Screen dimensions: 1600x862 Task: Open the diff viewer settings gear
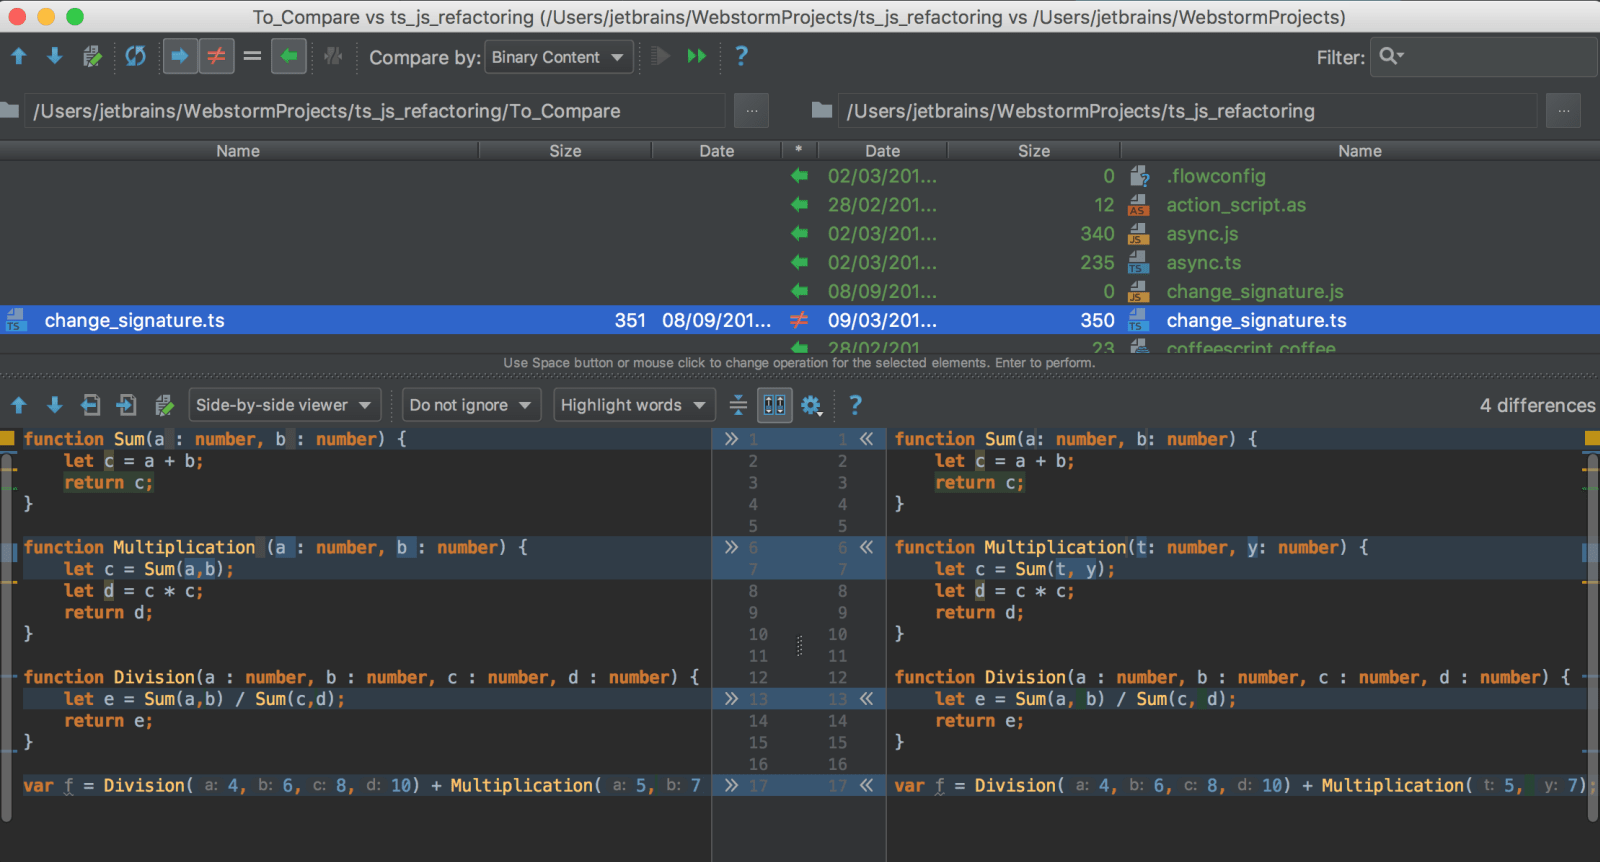[x=811, y=405]
